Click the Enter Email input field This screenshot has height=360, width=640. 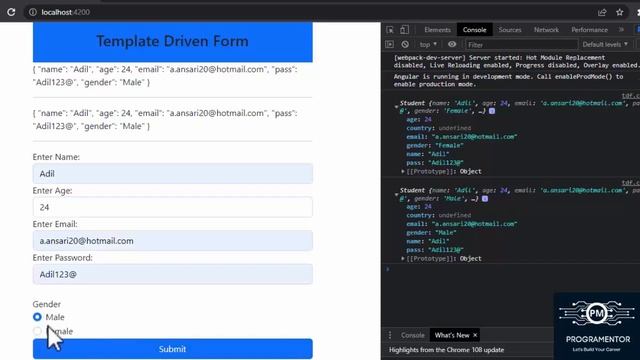pyautogui.click(x=173, y=241)
